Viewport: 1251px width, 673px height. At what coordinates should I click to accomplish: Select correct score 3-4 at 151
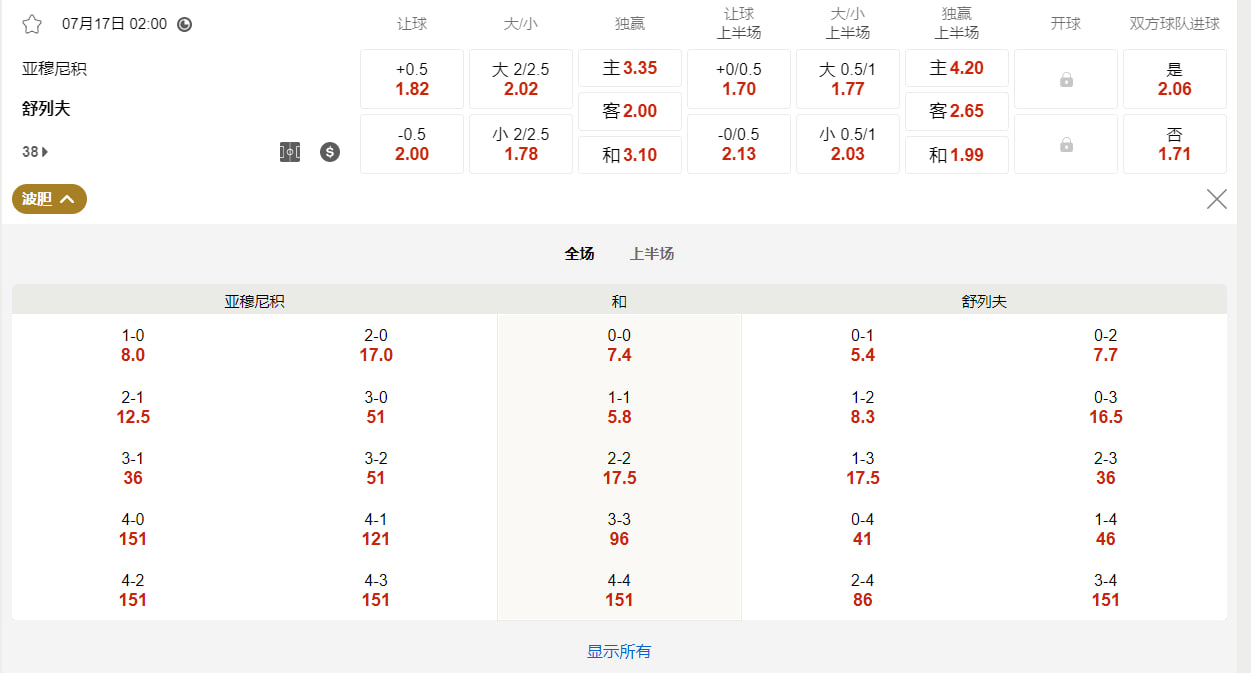(x=1106, y=590)
